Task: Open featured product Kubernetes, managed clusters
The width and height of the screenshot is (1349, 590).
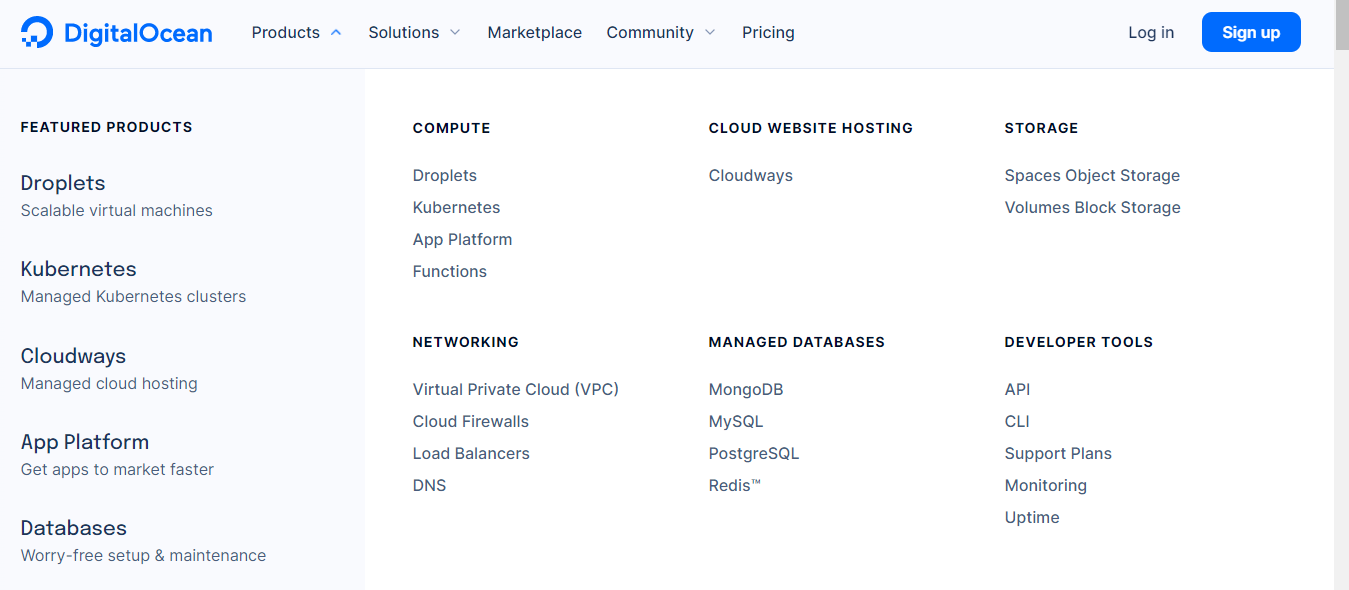Action: point(133,282)
